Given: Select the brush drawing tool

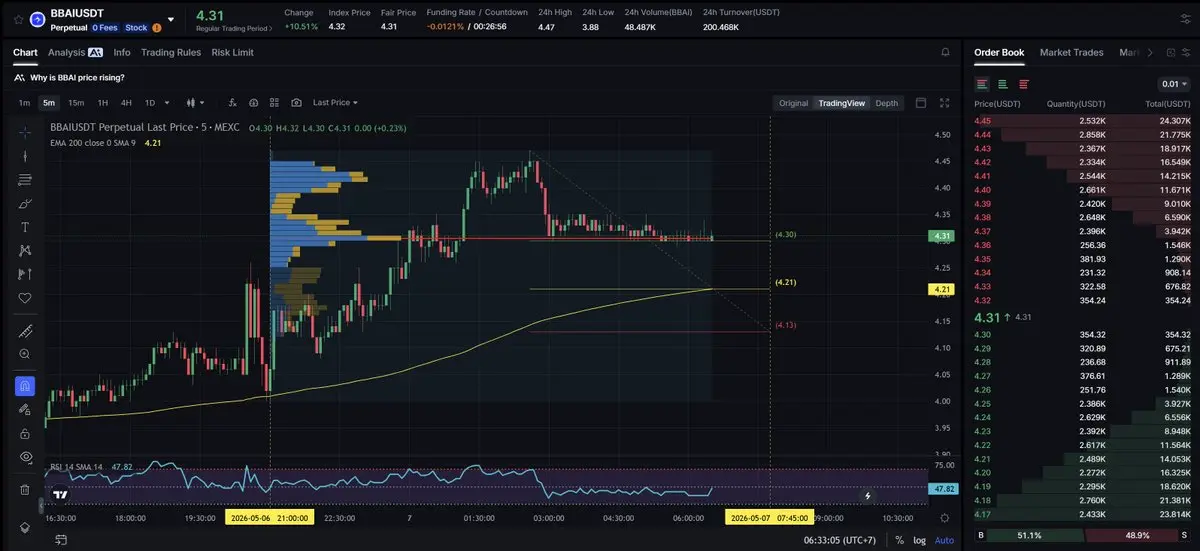Looking at the screenshot, I should (25, 203).
